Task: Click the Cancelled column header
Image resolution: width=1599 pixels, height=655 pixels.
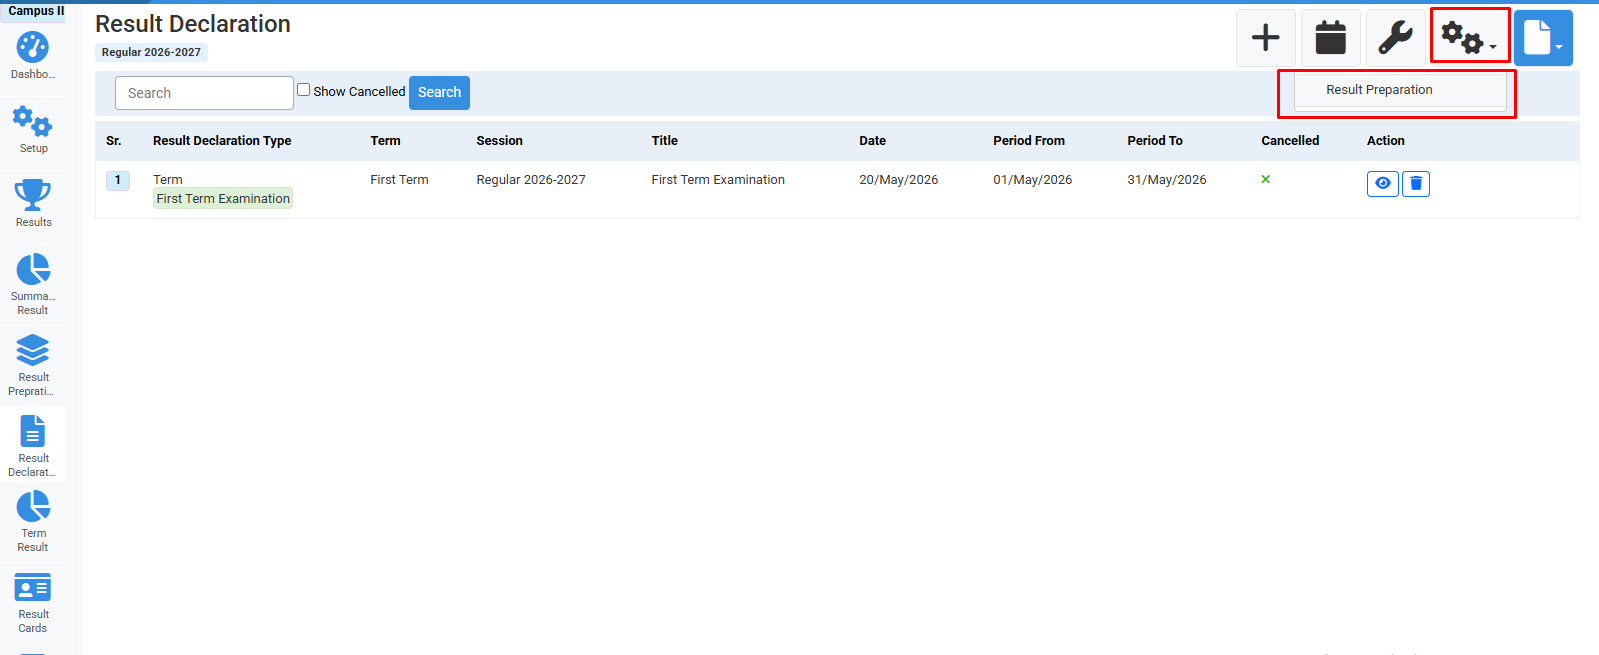Action: point(1290,141)
